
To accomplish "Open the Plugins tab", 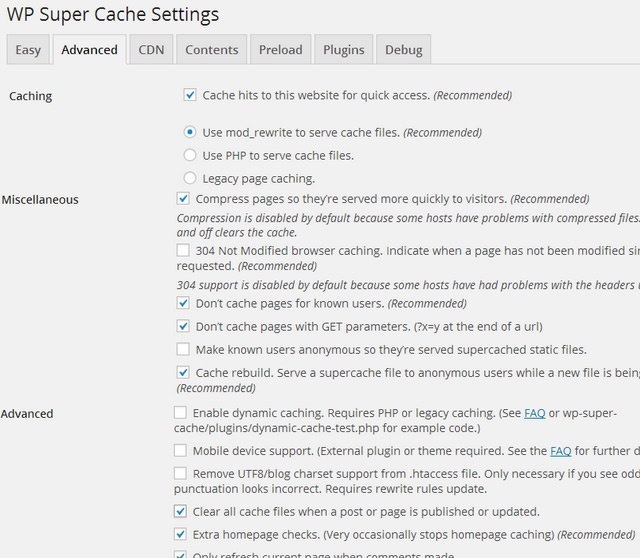I will 344,49.
